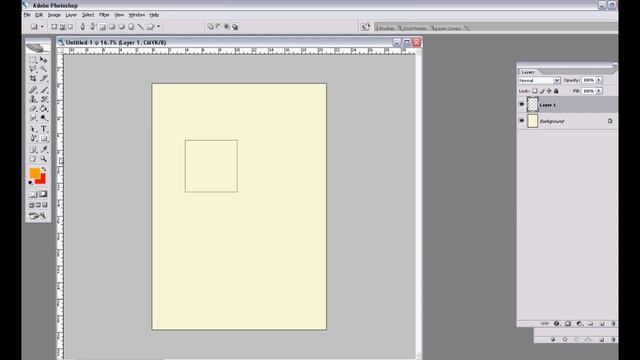
Task: Select the Rectangular Marquee tool
Action: click(33, 60)
